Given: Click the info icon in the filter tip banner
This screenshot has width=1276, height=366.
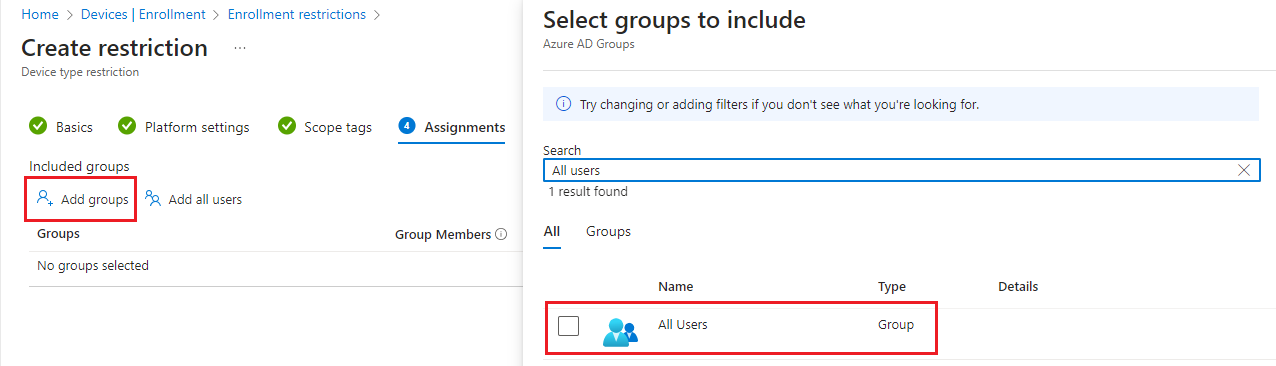Looking at the screenshot, I should [x=563, y=104].
